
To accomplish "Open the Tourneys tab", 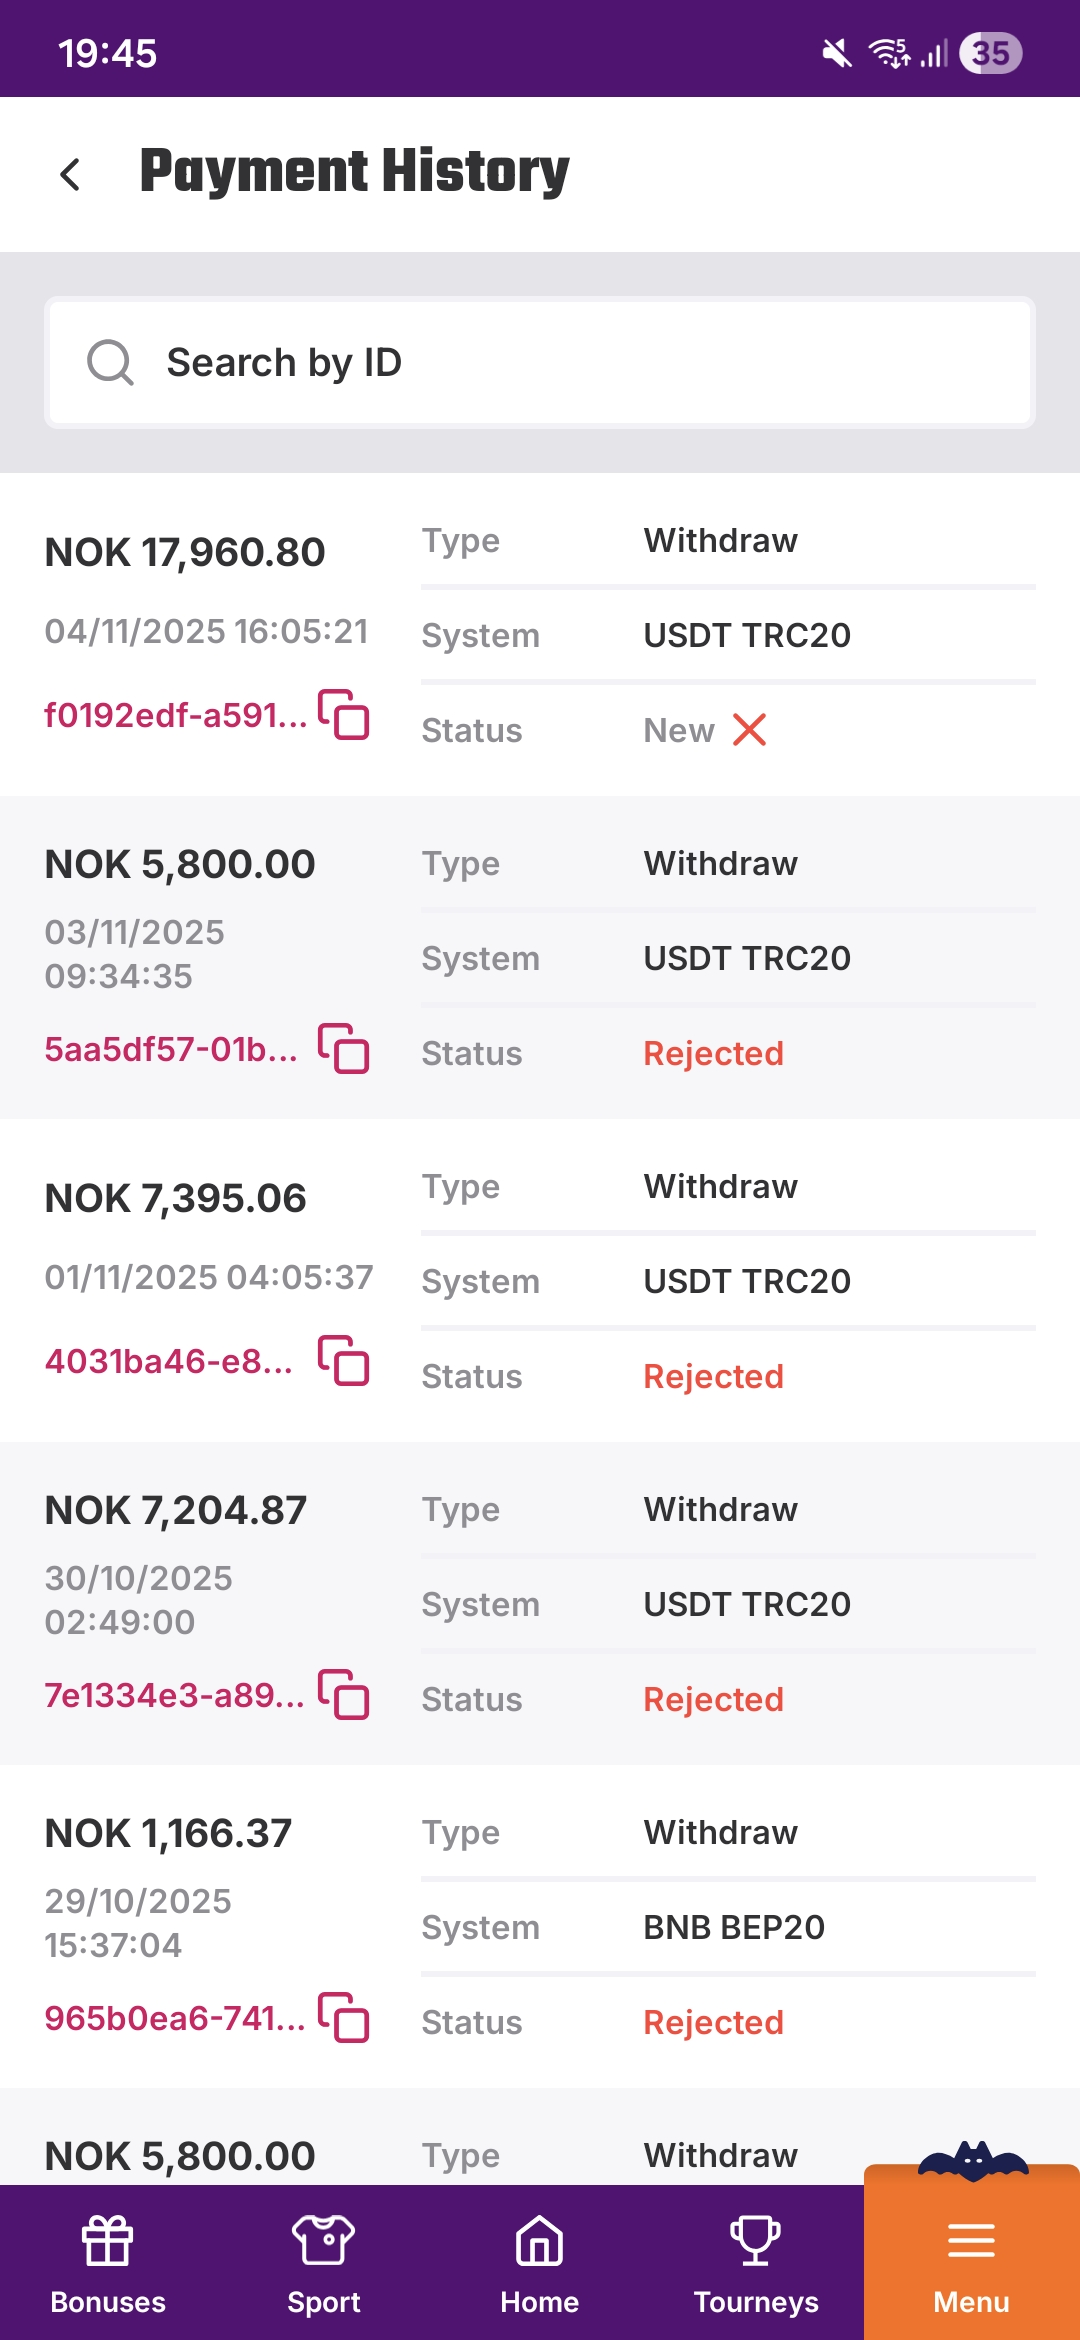I will [756, 2262].
